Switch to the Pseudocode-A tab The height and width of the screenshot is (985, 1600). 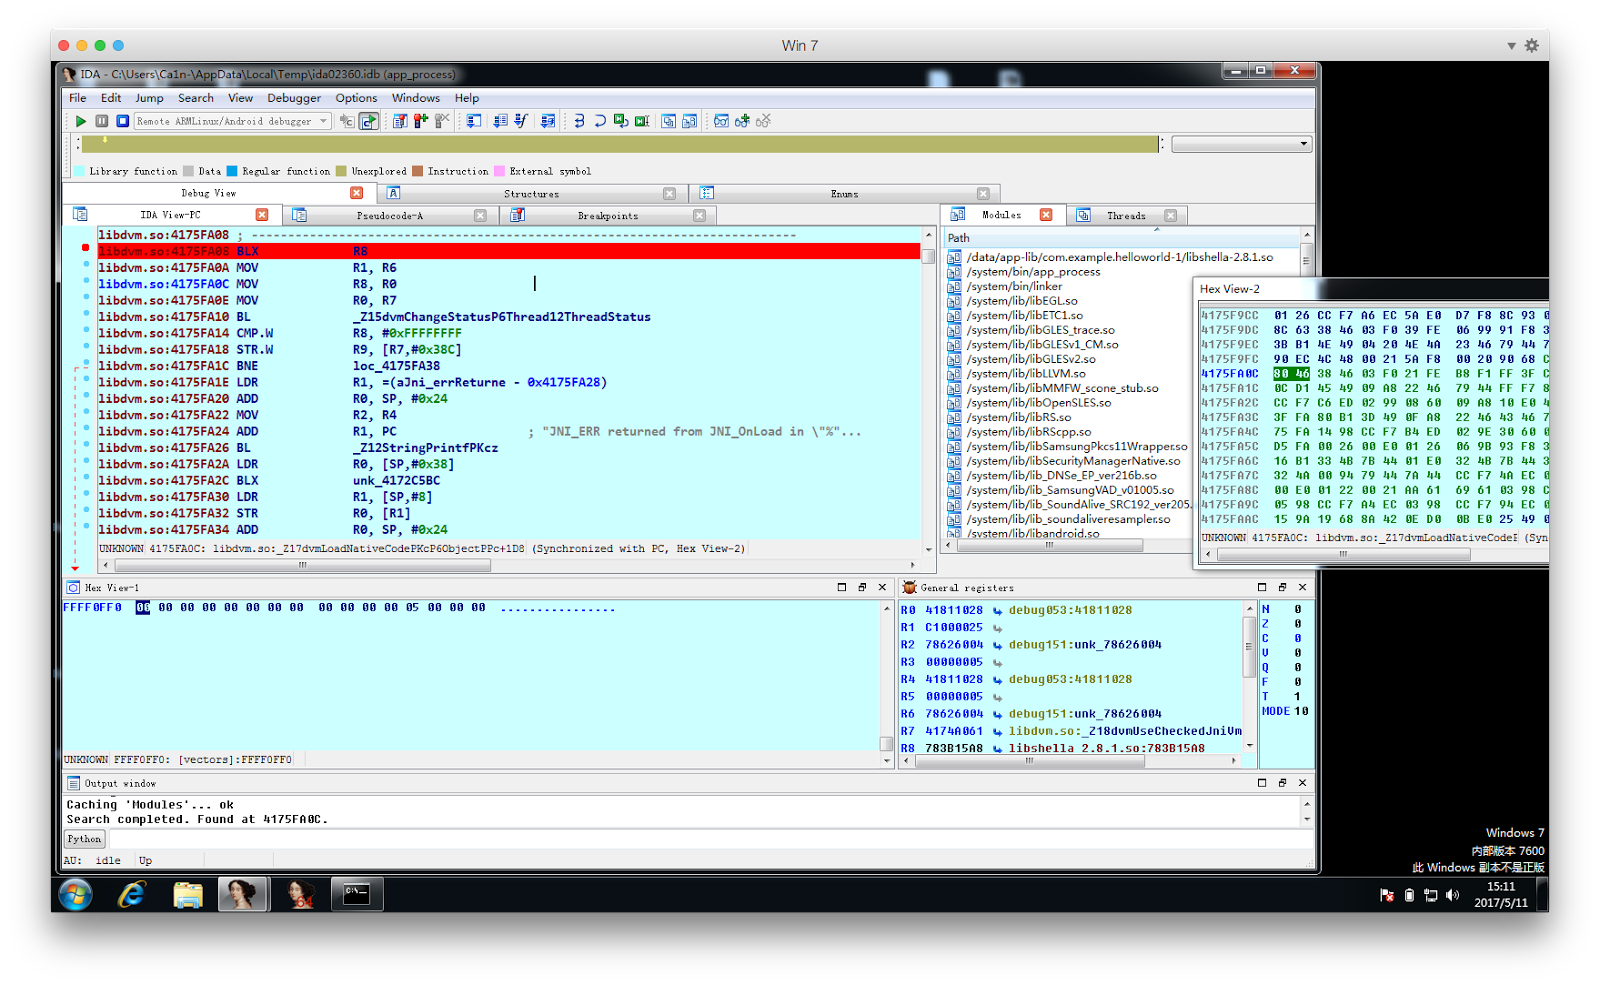pos(390,215)
